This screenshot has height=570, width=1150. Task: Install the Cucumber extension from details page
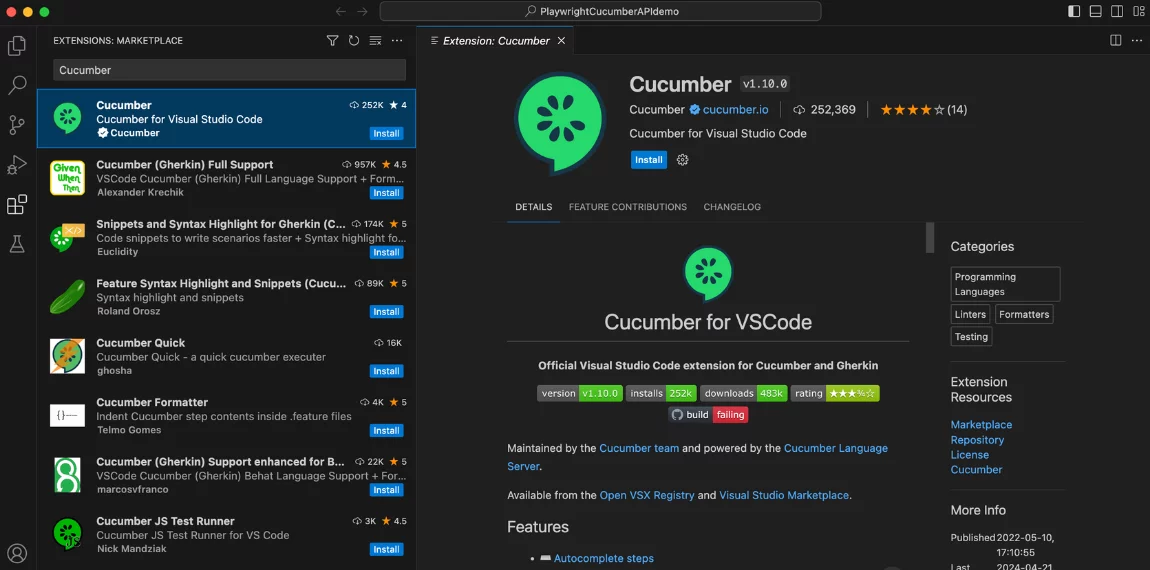tap(648, 160)
